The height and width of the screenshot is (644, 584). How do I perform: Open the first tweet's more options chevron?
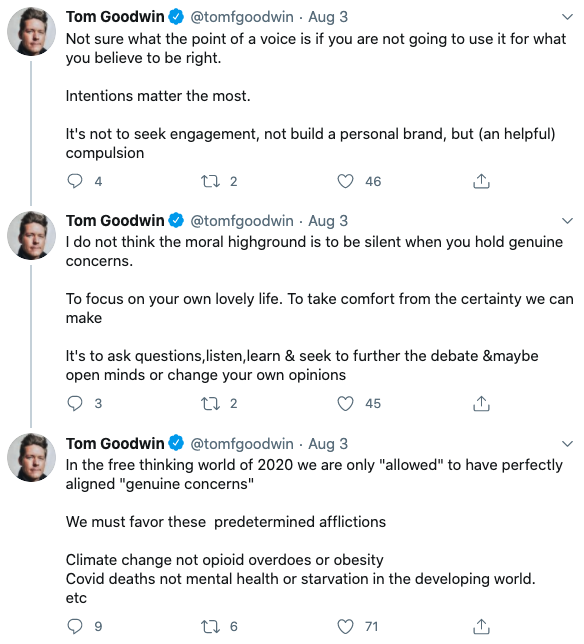(567, 17)
